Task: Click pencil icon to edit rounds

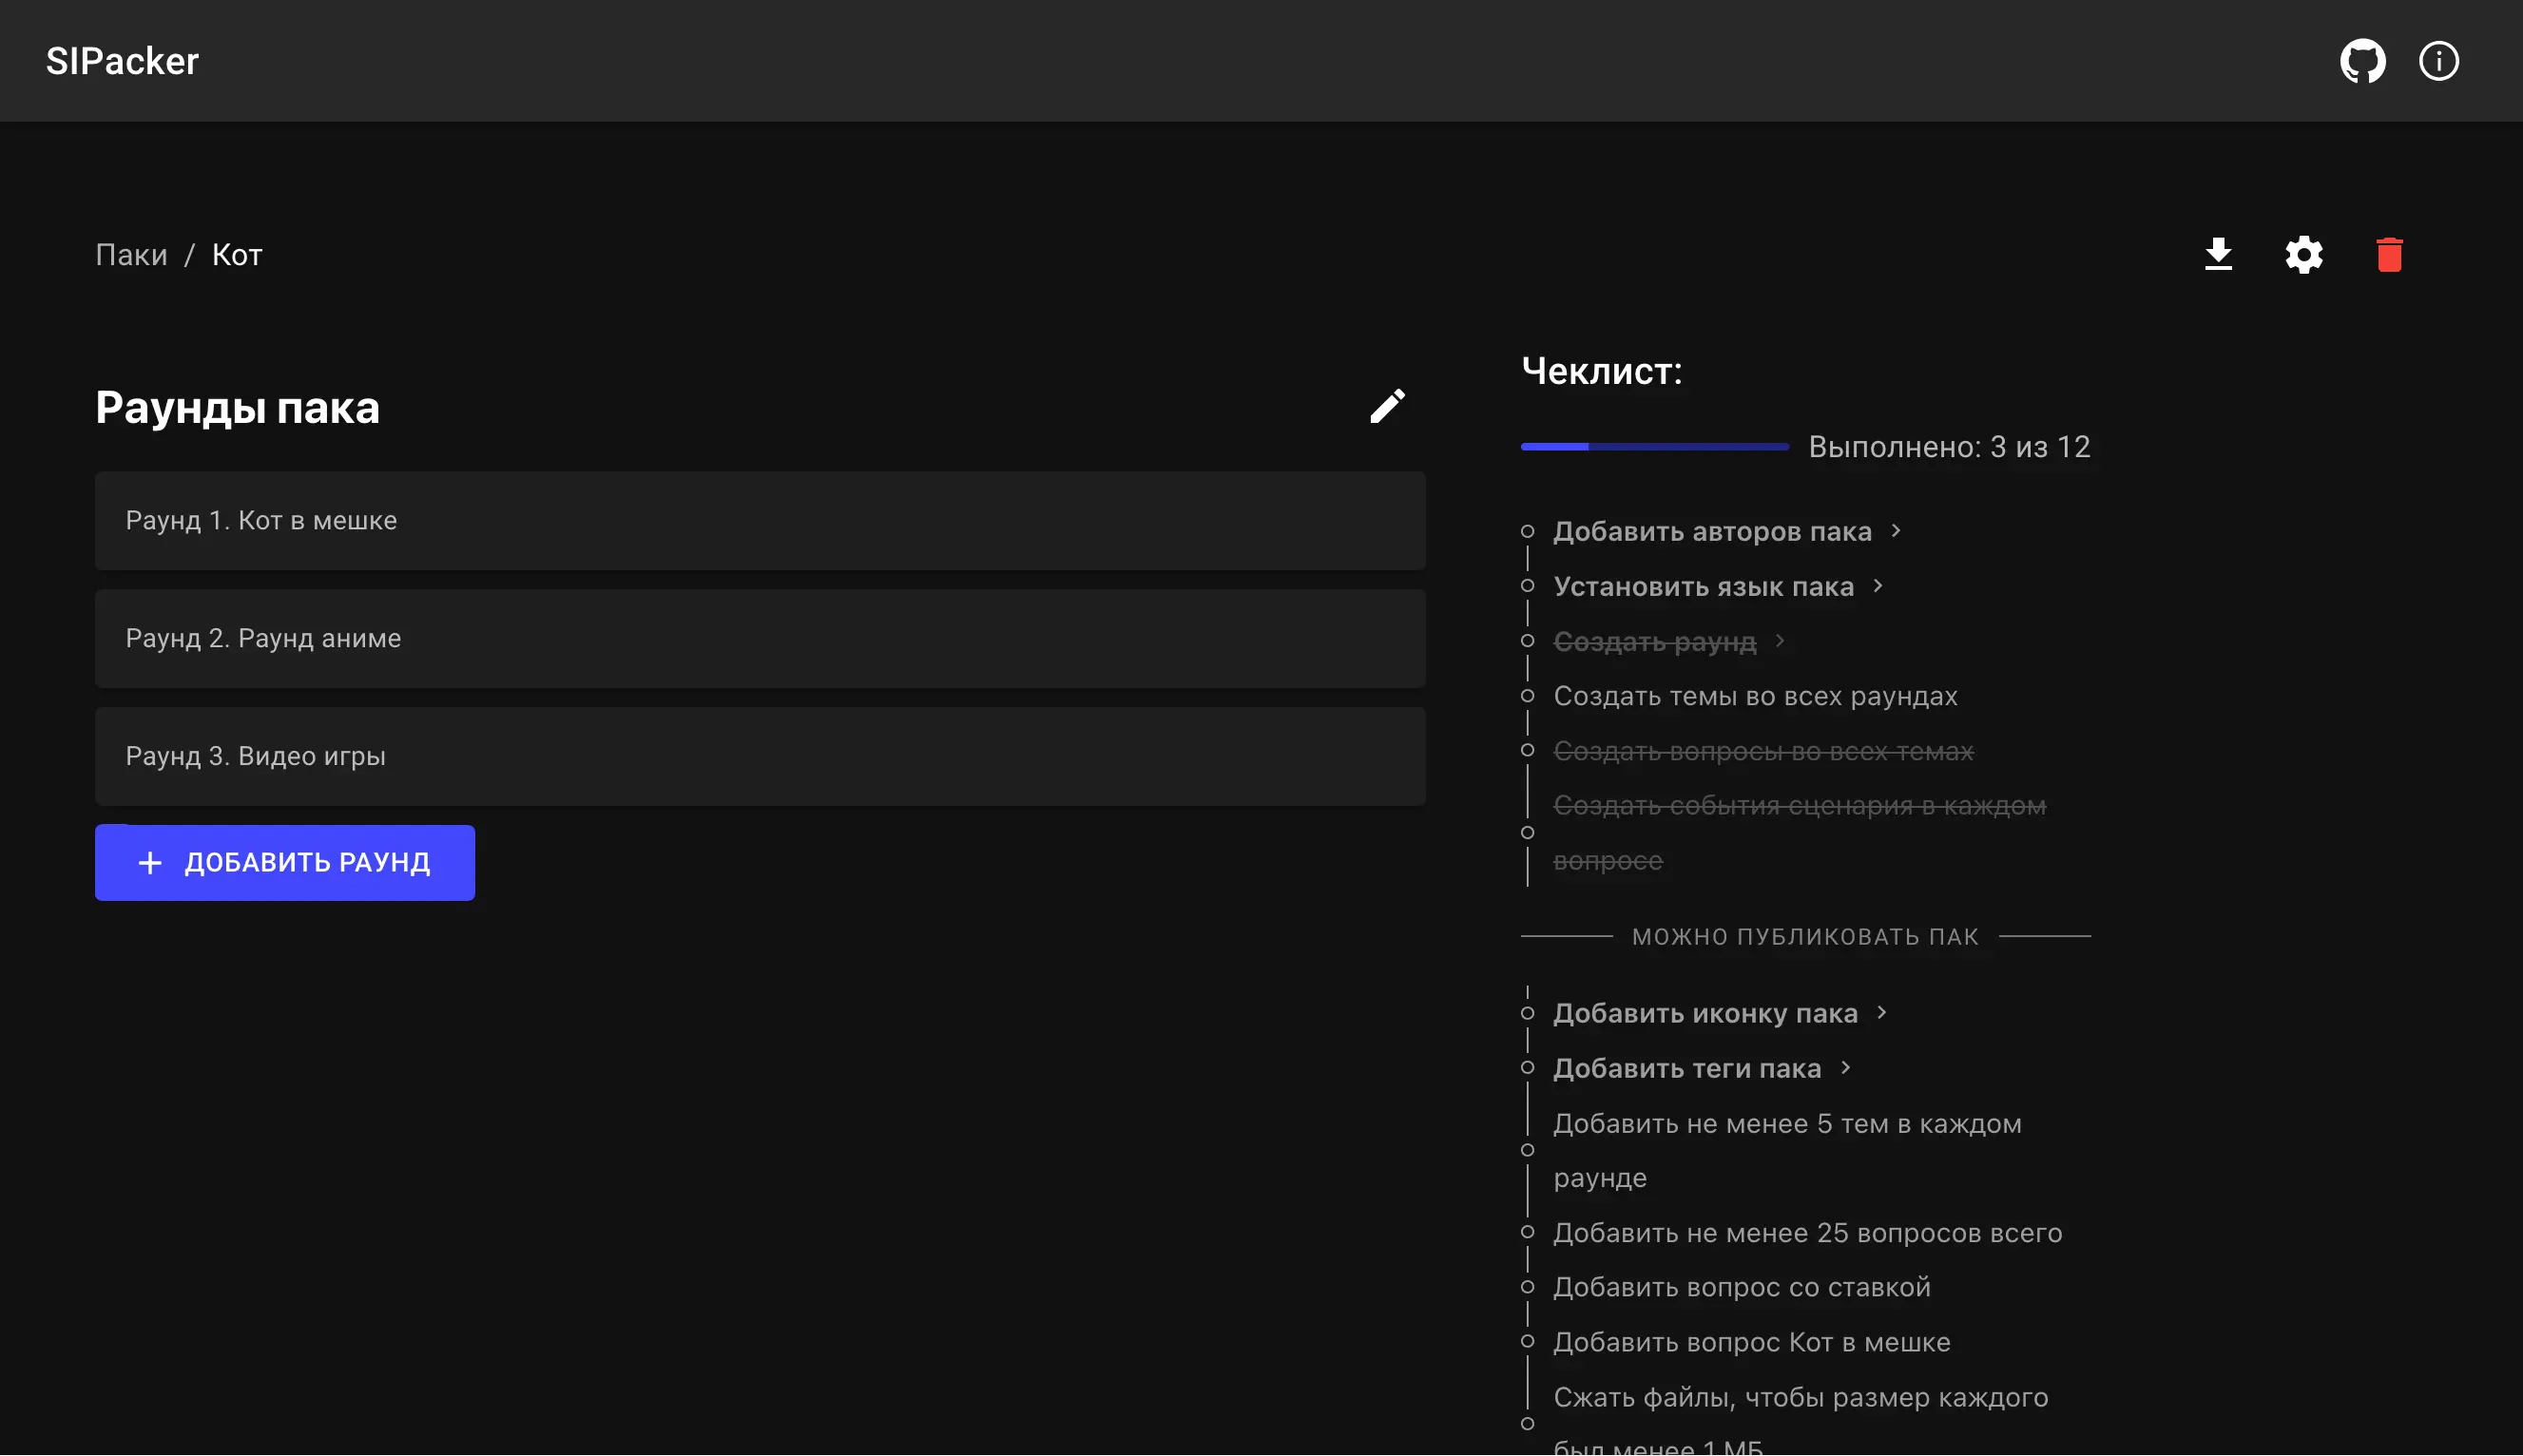Action: pos(1387,406)
